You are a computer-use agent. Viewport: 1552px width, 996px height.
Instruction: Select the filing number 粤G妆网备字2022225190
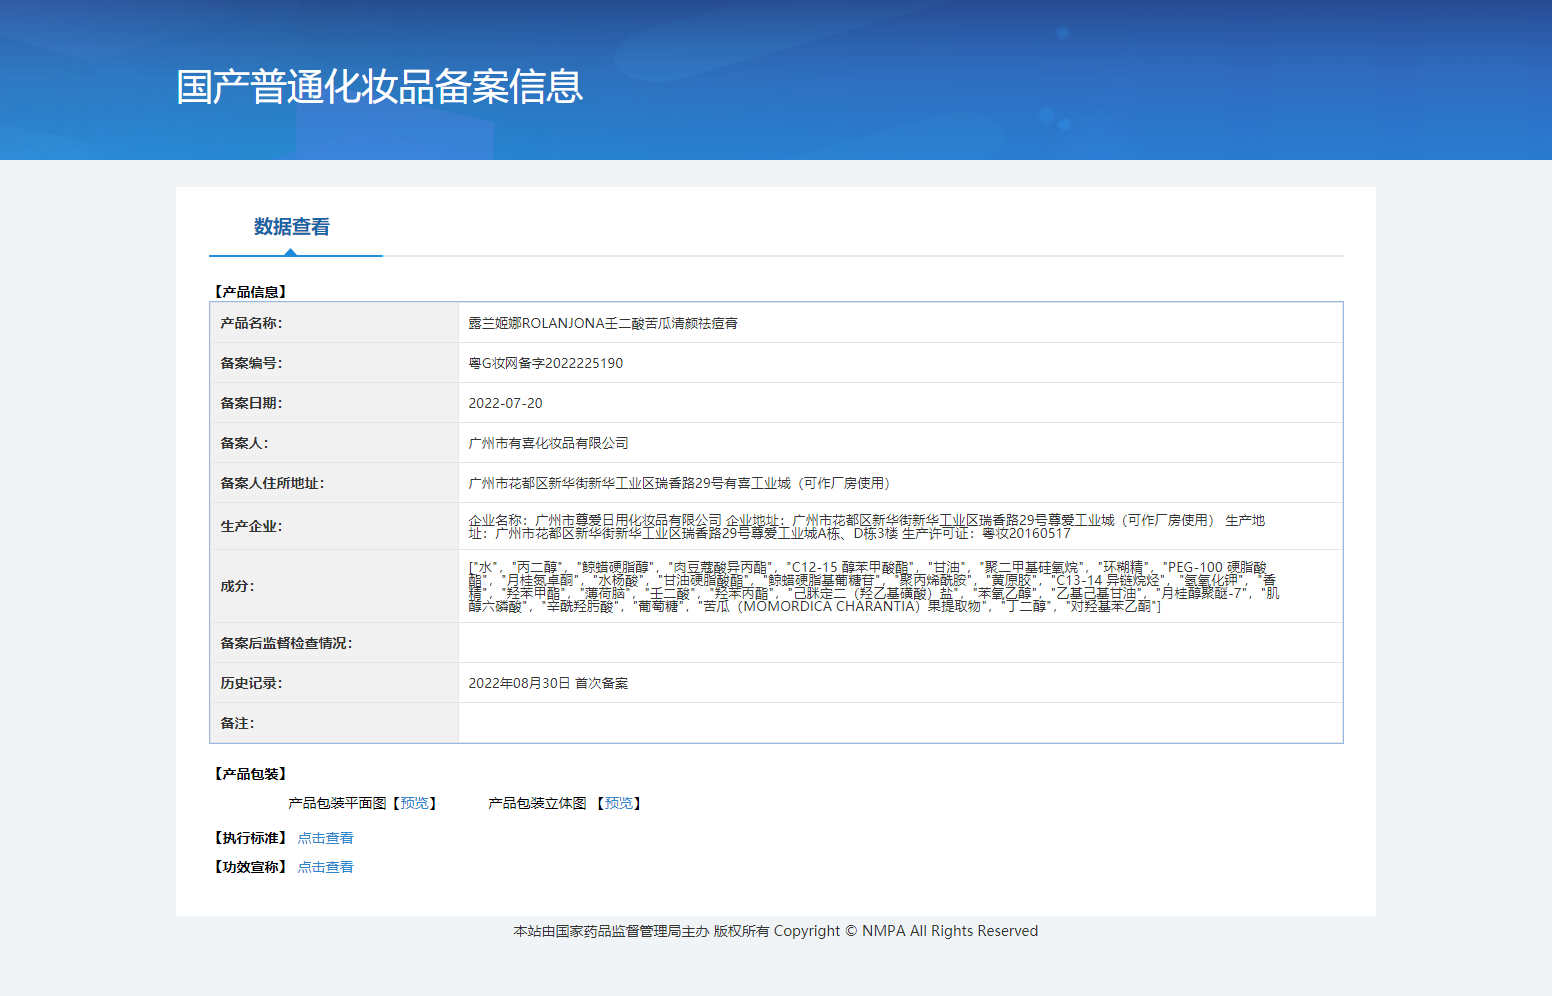pyautogui.click(x=546, y=363)
